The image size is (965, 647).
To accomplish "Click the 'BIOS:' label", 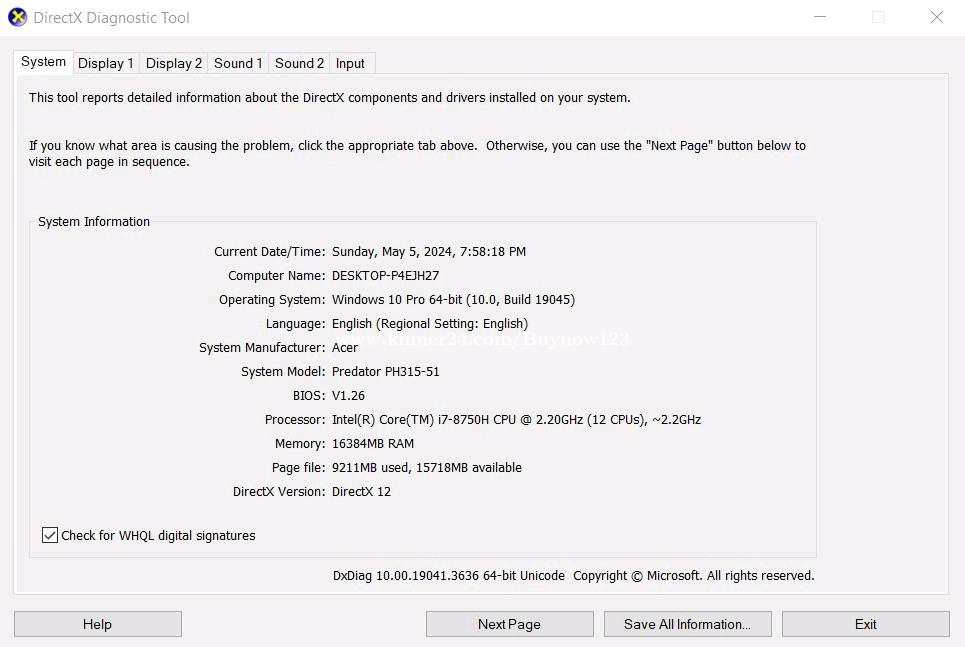I will tap(309, 396).
